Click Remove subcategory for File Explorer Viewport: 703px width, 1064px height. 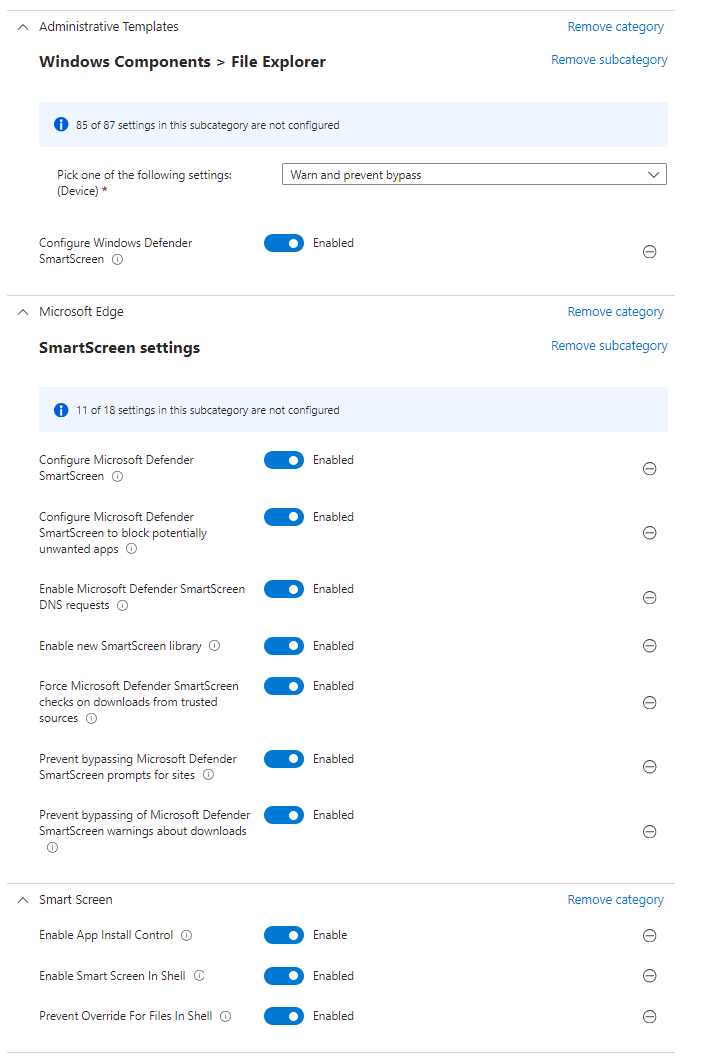point(609,60)
